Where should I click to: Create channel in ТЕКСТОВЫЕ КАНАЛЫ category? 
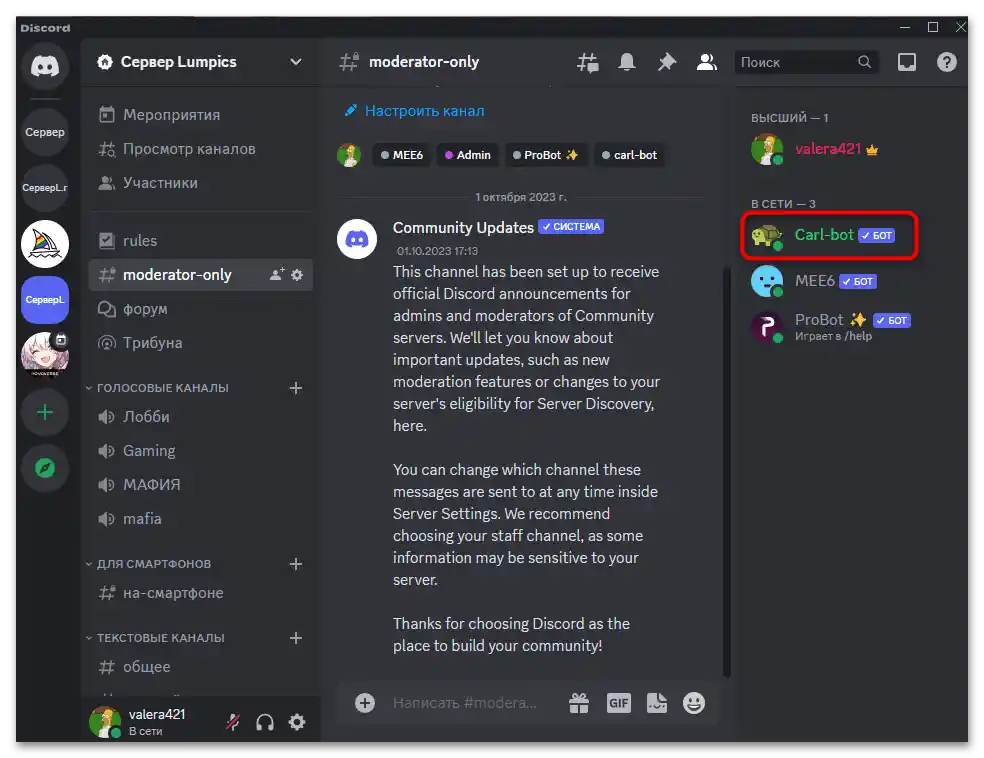coord(296,638)
